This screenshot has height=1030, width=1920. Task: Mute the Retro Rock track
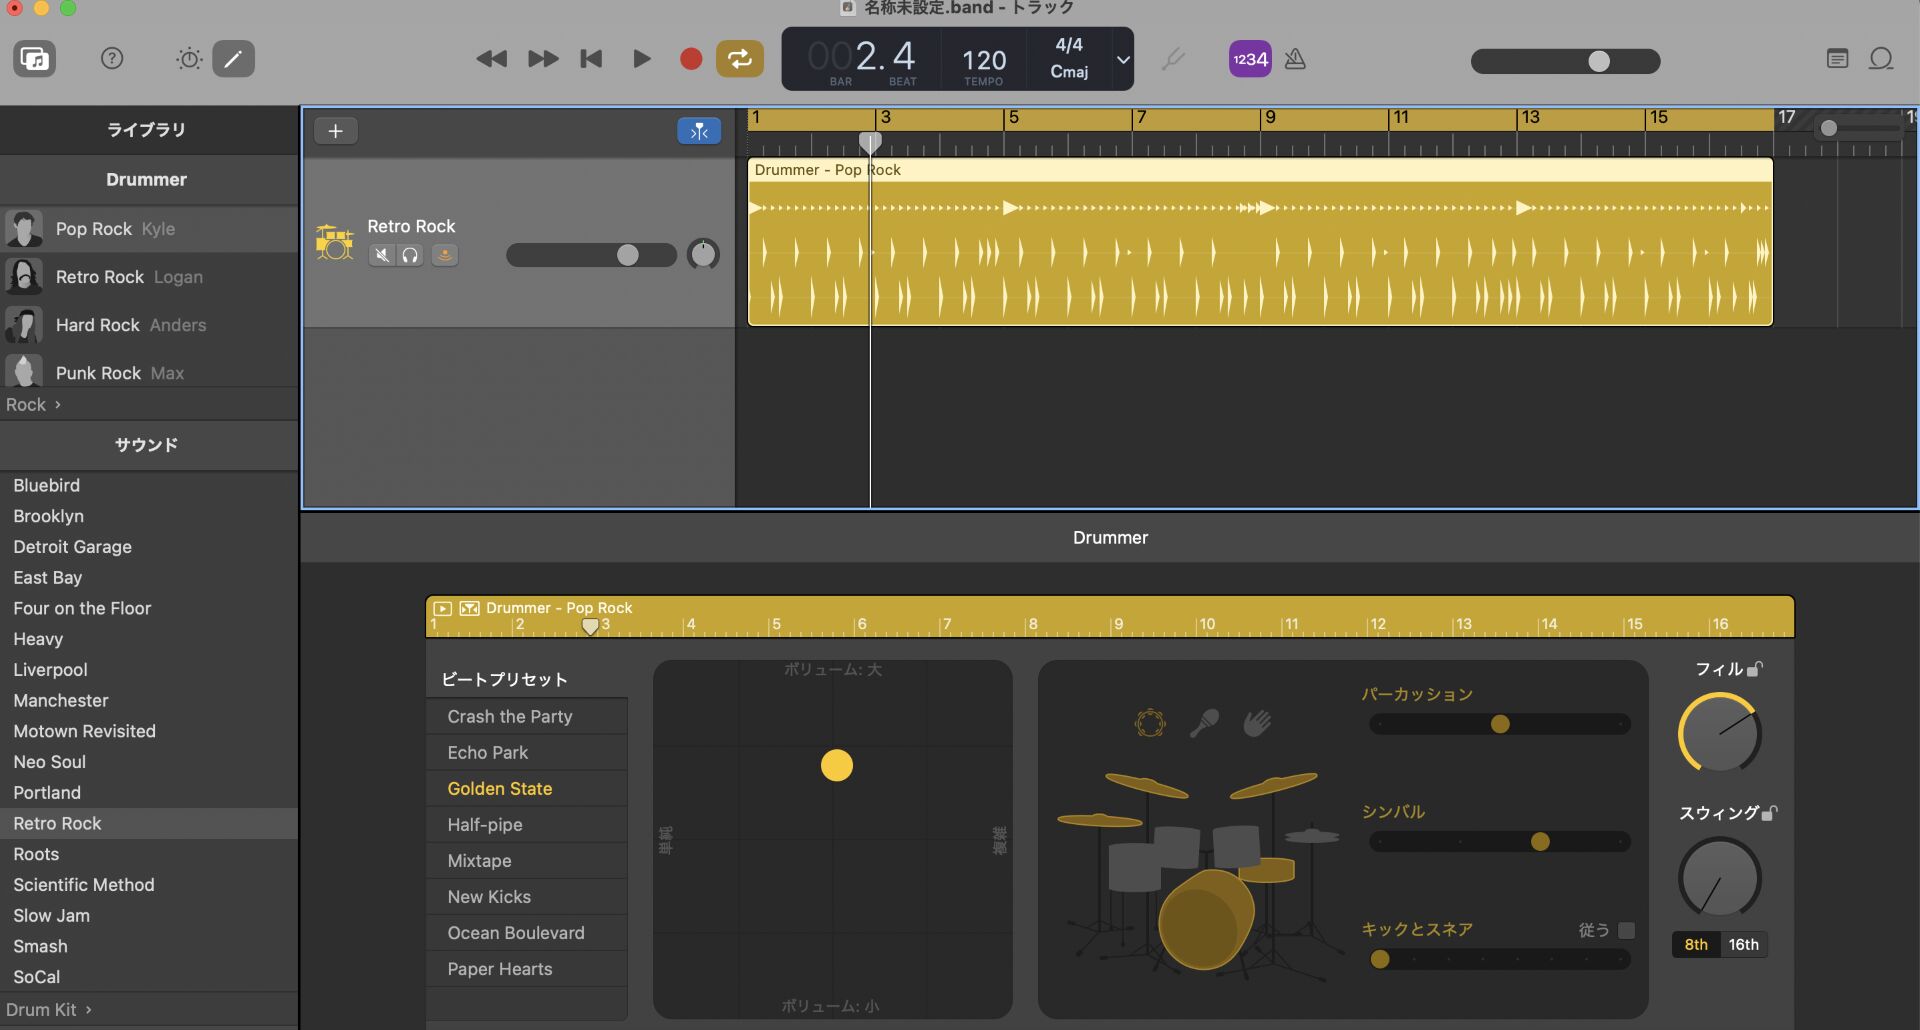pos(382,255)
